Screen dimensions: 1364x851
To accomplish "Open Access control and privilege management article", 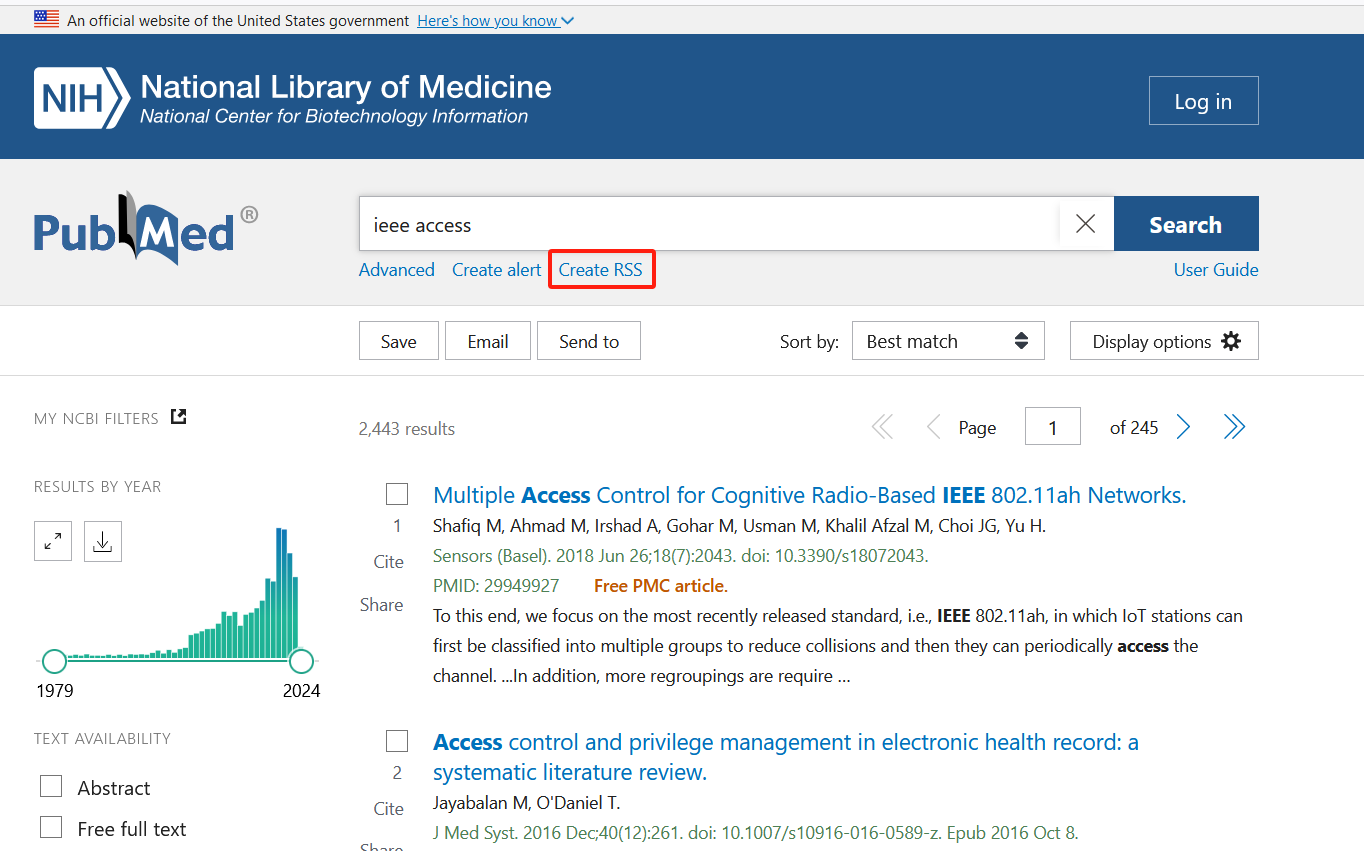I will (786, 757).
